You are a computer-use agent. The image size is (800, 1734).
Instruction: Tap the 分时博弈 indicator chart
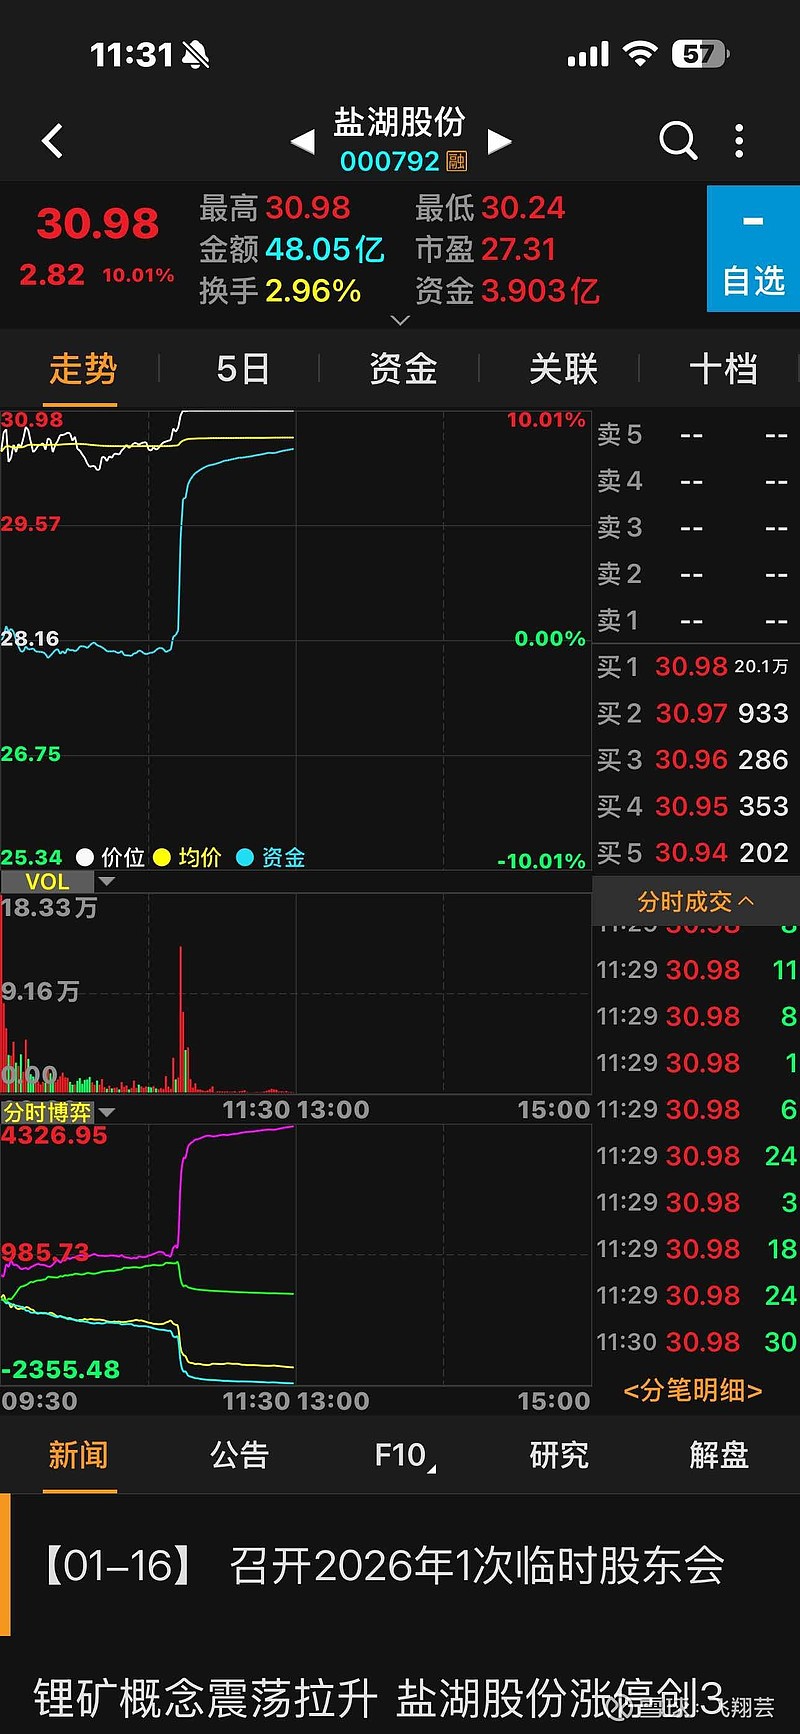(296, 1255)
